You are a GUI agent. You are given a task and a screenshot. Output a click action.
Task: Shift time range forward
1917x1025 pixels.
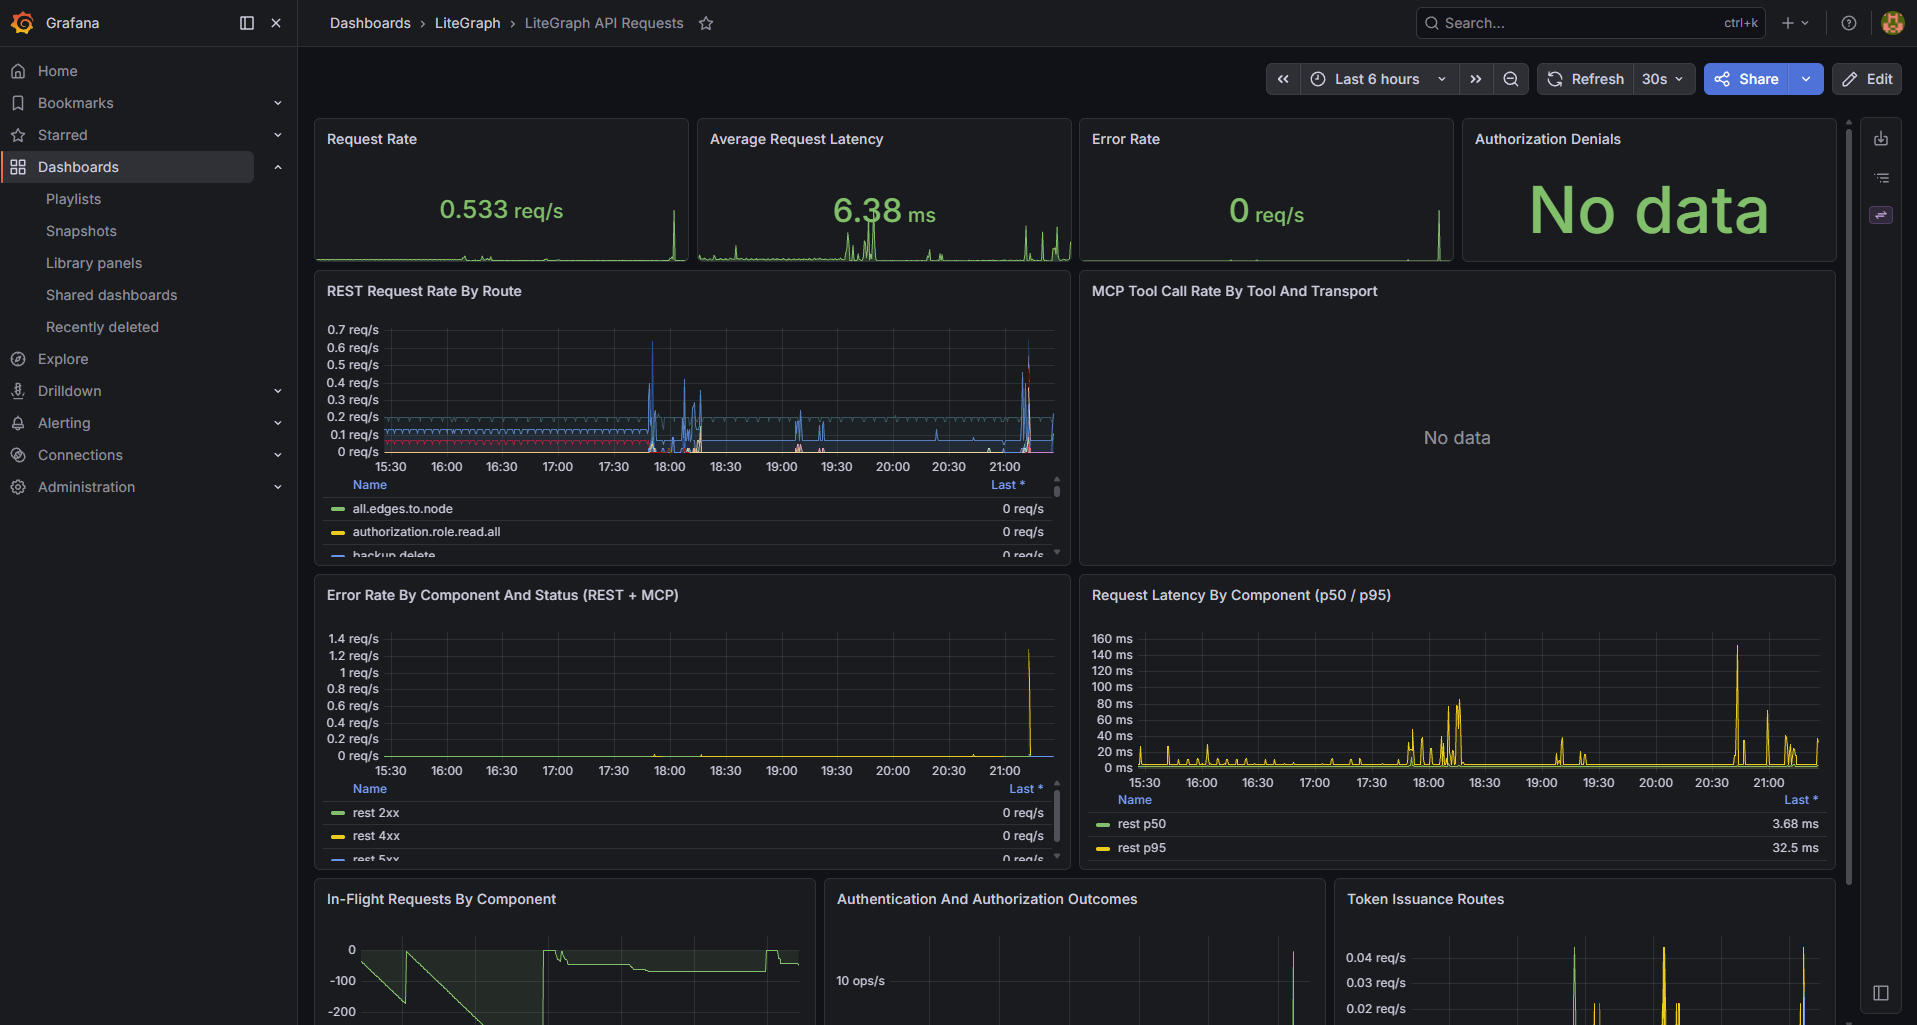[x=1476, y=79]
